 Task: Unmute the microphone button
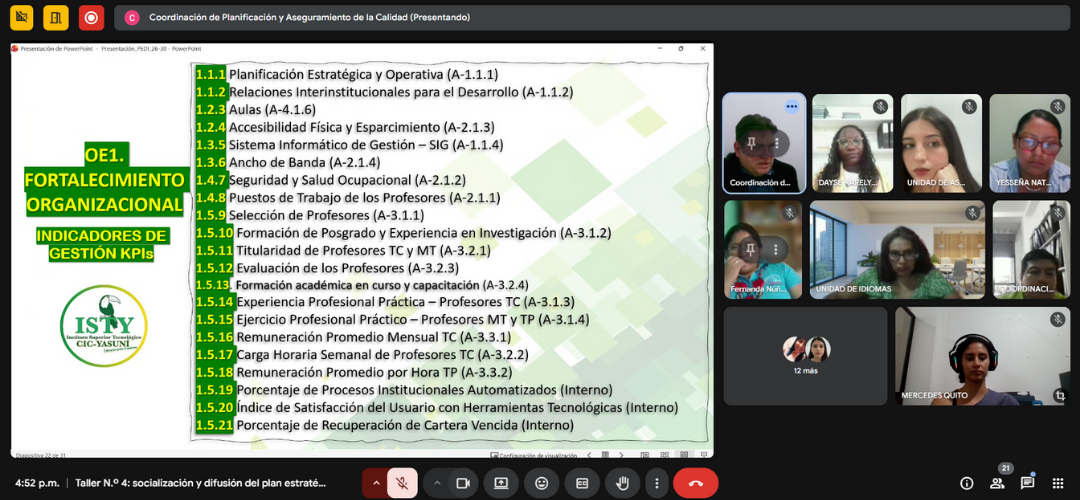(402, 483)
